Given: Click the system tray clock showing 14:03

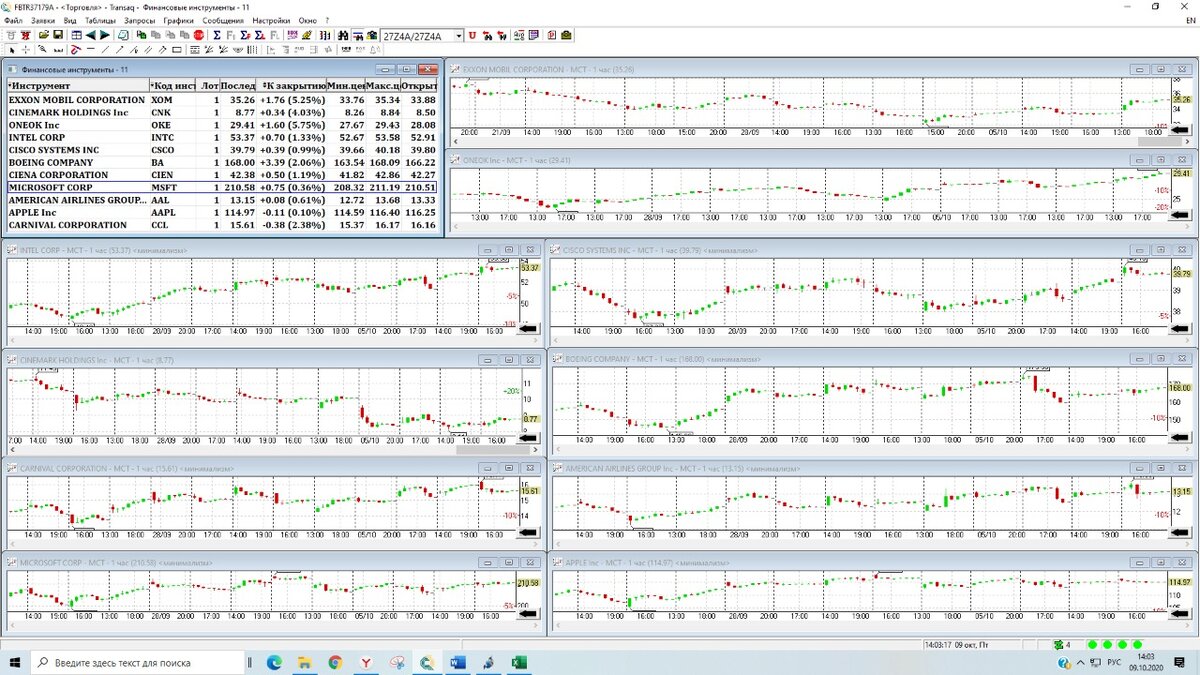Looking at the screenshot, I should click(1145, 662).
